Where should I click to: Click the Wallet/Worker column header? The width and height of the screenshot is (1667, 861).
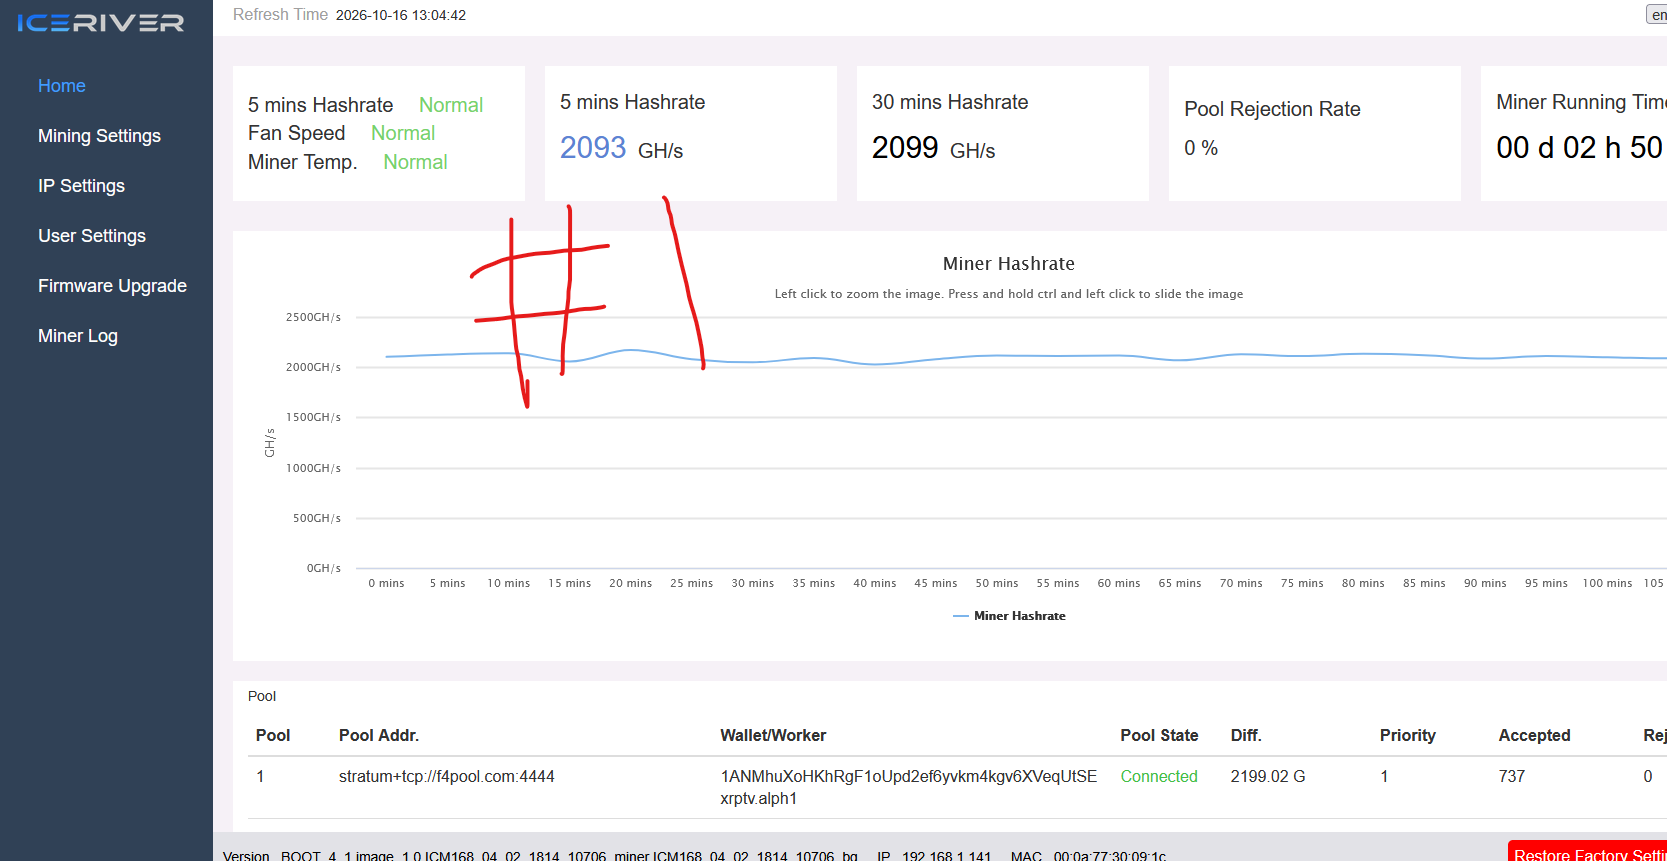[773, 736]
